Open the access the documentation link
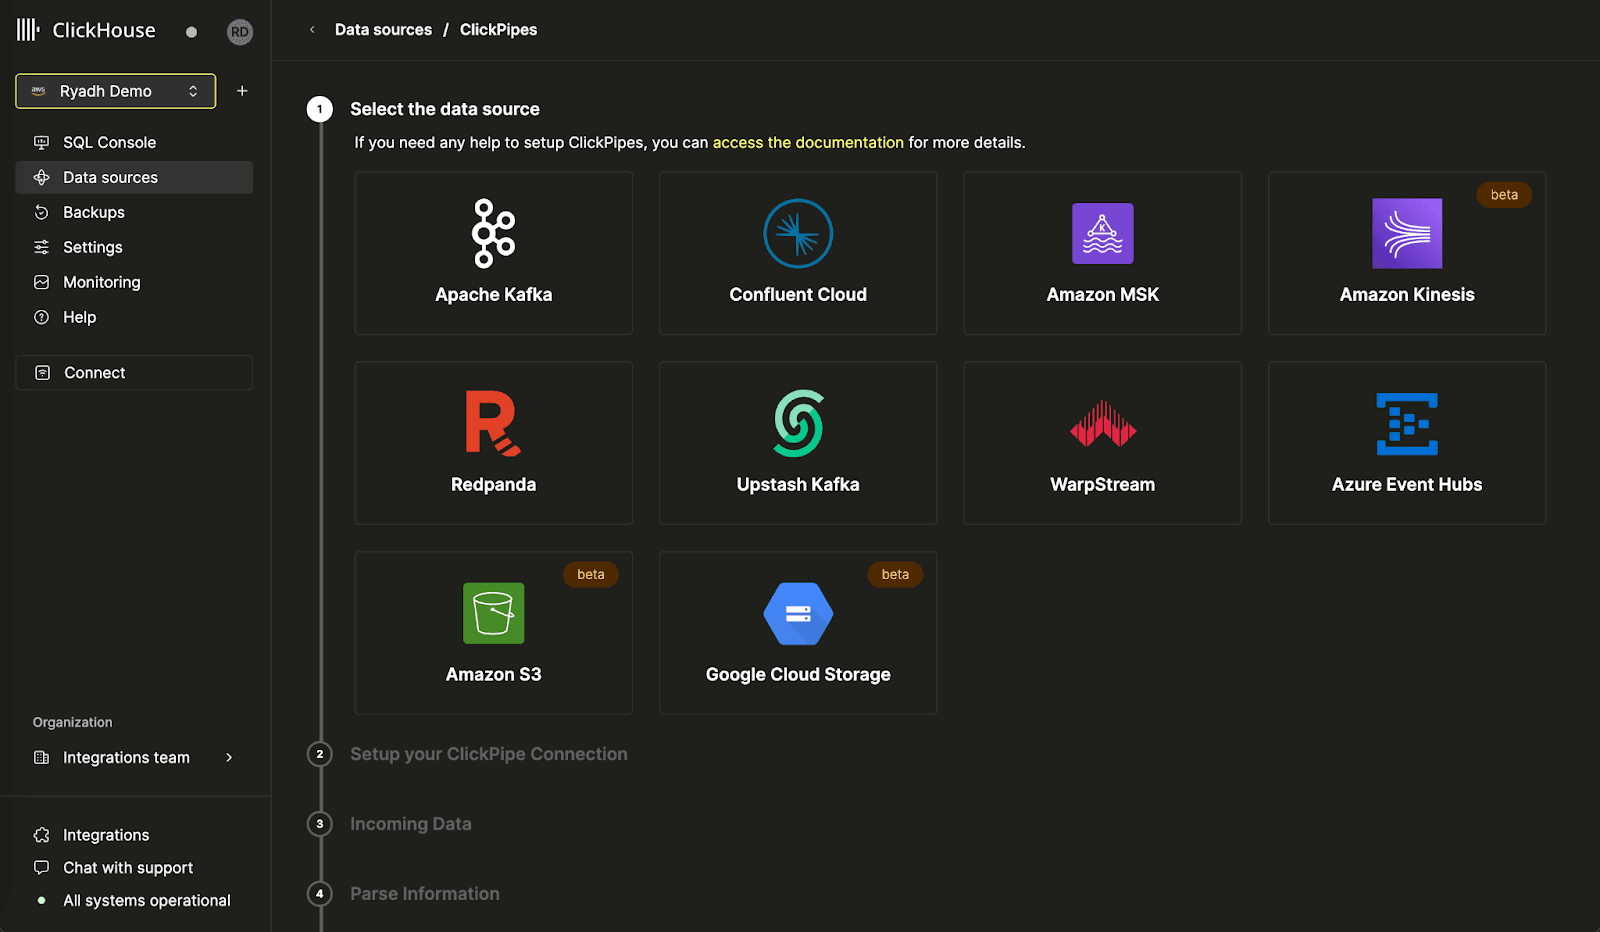Image resolution: width=1600 pixels, height=932 pixels. coord(807,142)
